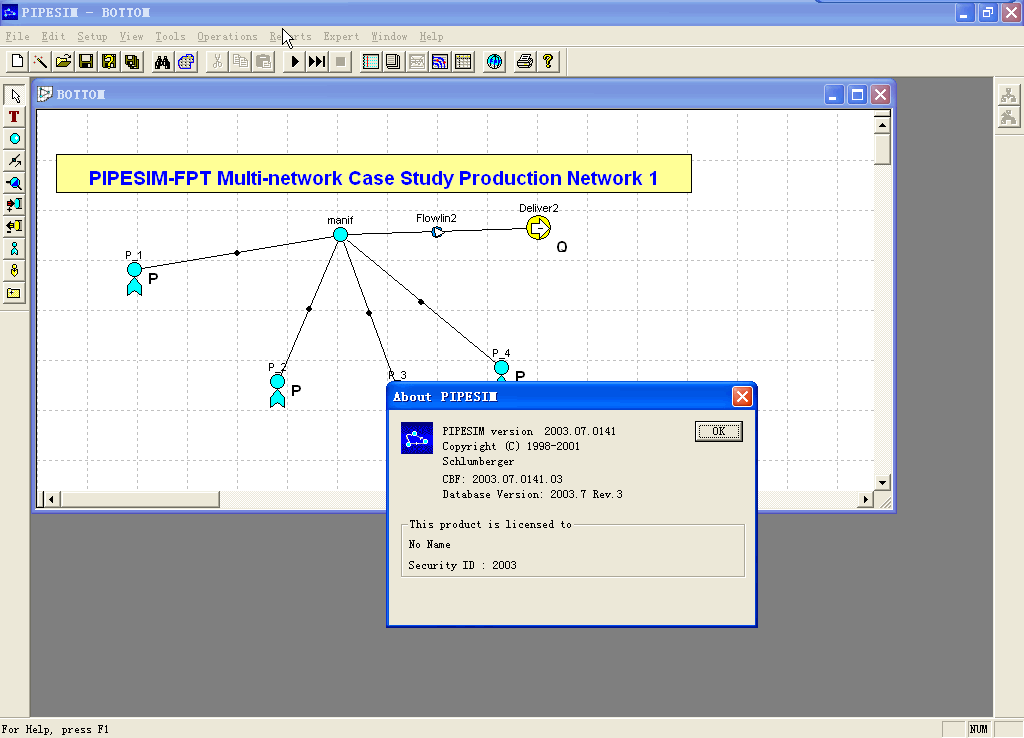Select the network separator magnifier-shaped tool
This screenshot has height=738, width=1024.
coord(14,183)
